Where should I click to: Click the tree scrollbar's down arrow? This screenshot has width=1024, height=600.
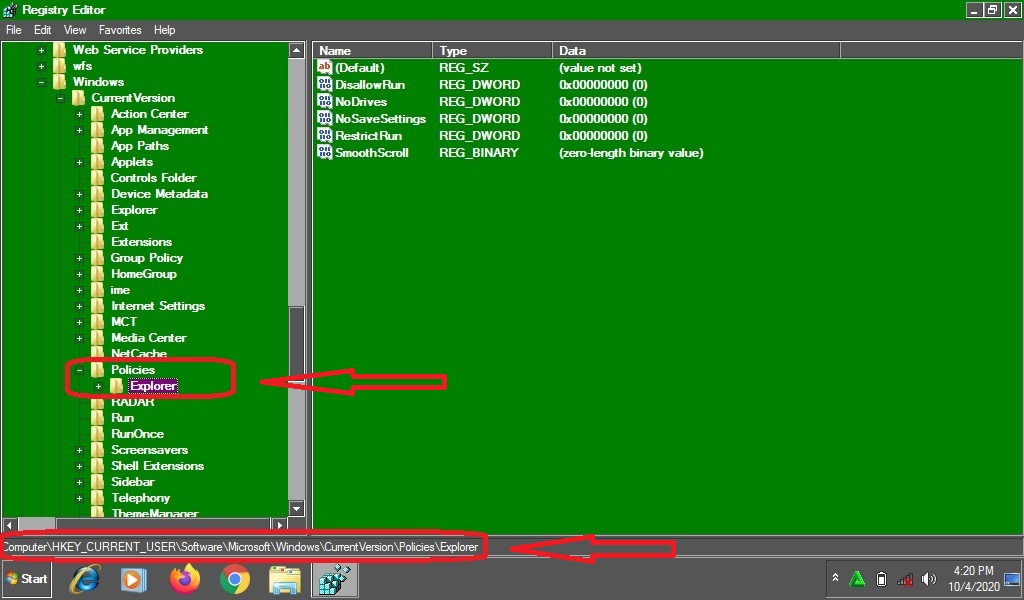(296, 508)
